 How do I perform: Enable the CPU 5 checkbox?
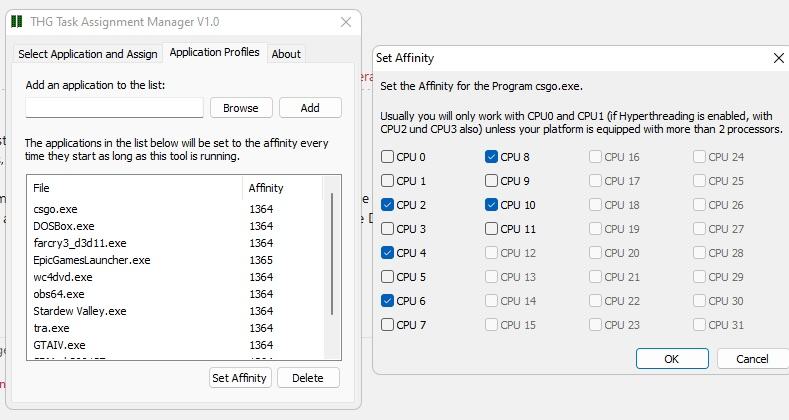click(387, 277)
